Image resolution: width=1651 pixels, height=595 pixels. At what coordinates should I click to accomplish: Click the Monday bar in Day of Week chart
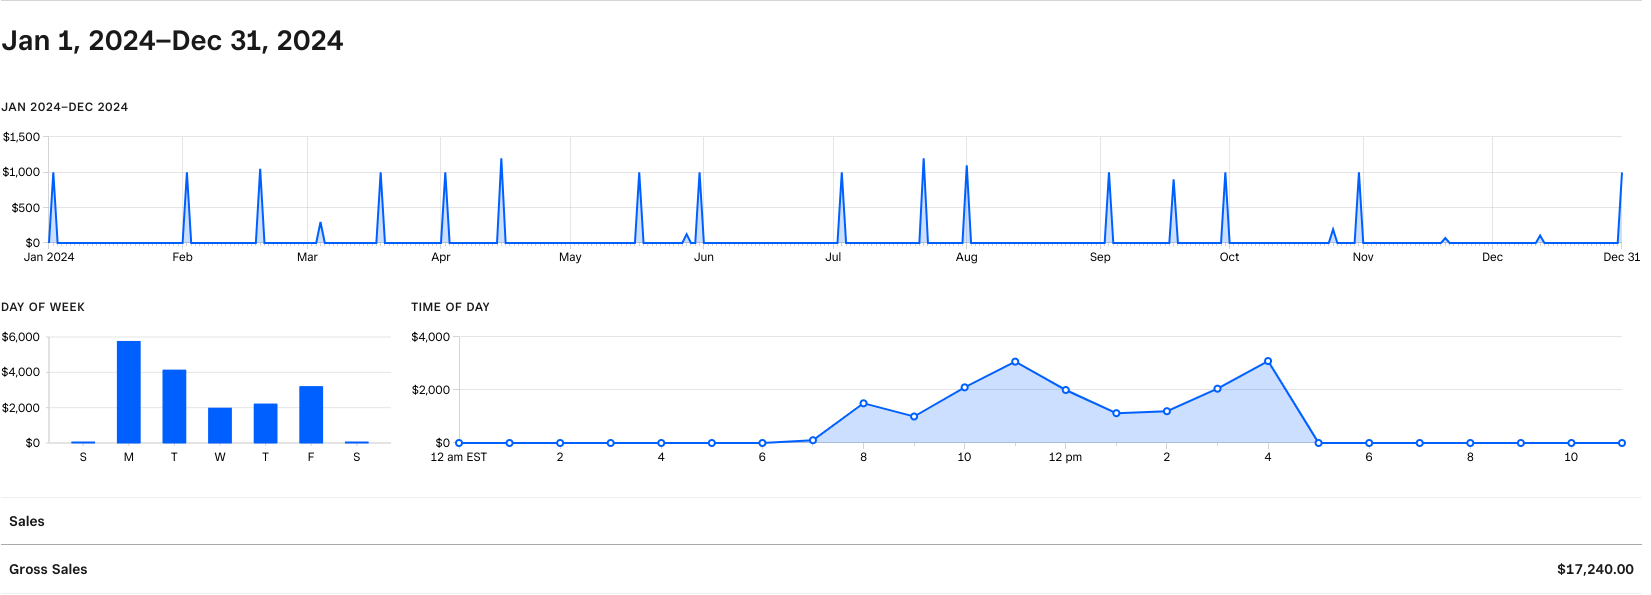coord(129,392)
